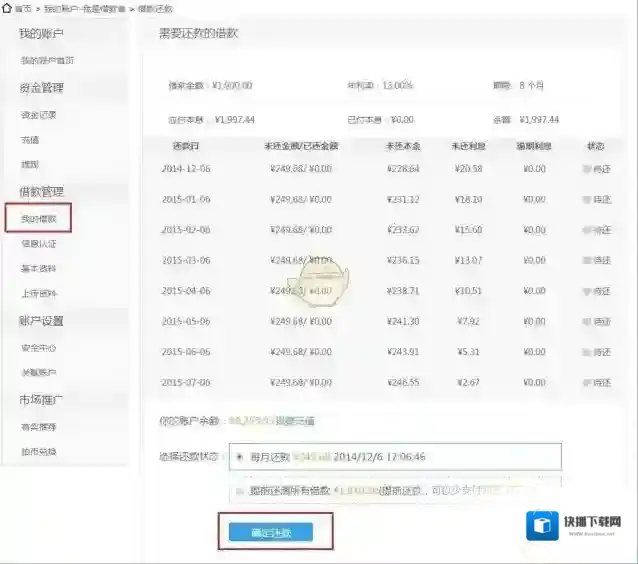The height and width of the screenshot is (564, 638).
Task: Click status icon for 2015-05-06 row
Action: click(587, 321)
